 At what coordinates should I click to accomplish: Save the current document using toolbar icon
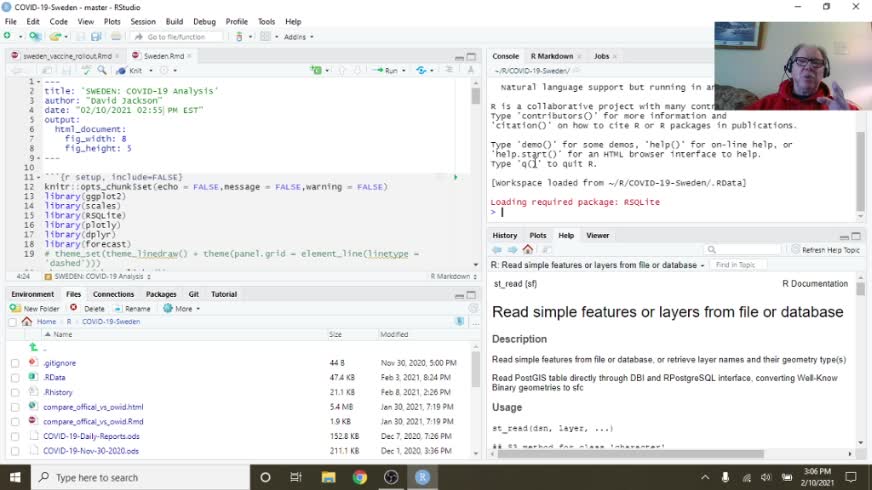[81, 37]
